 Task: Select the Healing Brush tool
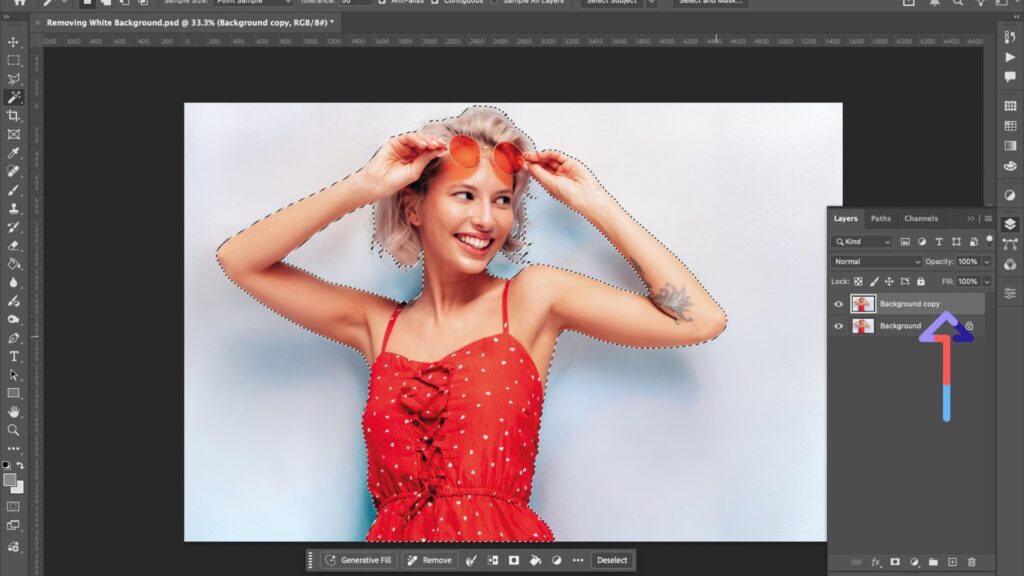coord(13,171)
